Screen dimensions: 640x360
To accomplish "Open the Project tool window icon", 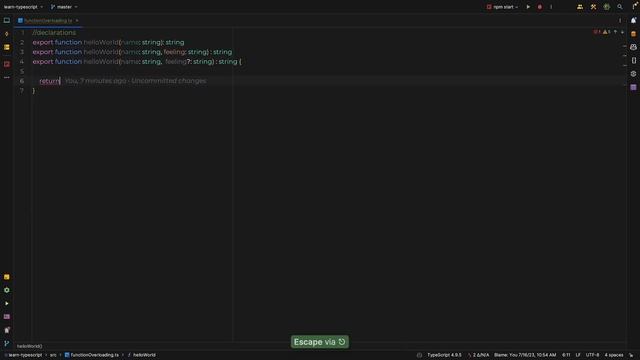I will pyautogui.click(x=7, y=20).
